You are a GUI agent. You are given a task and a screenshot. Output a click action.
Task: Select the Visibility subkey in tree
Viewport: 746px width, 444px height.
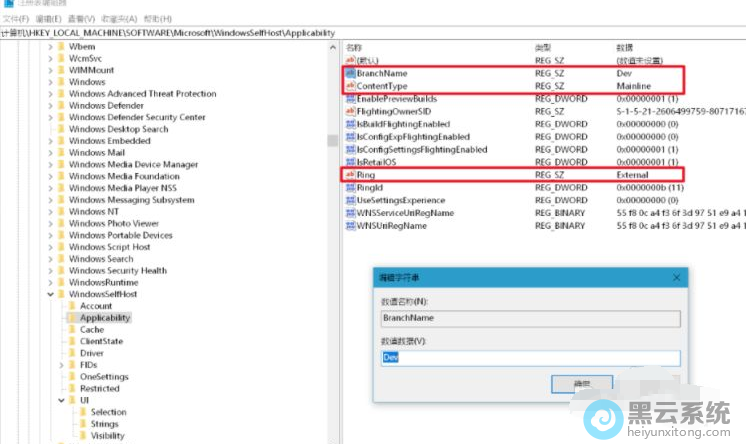(x=108, y=436)
